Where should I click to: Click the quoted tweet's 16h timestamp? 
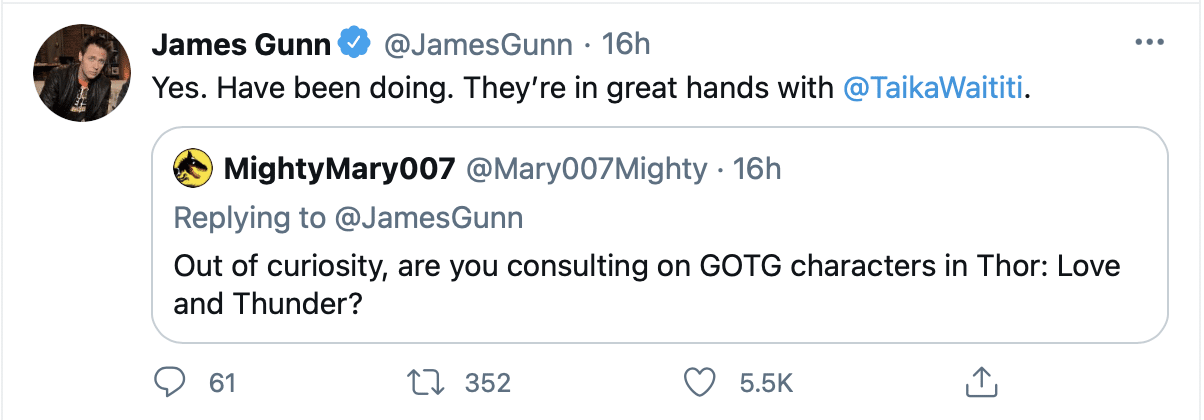point(757,169)
